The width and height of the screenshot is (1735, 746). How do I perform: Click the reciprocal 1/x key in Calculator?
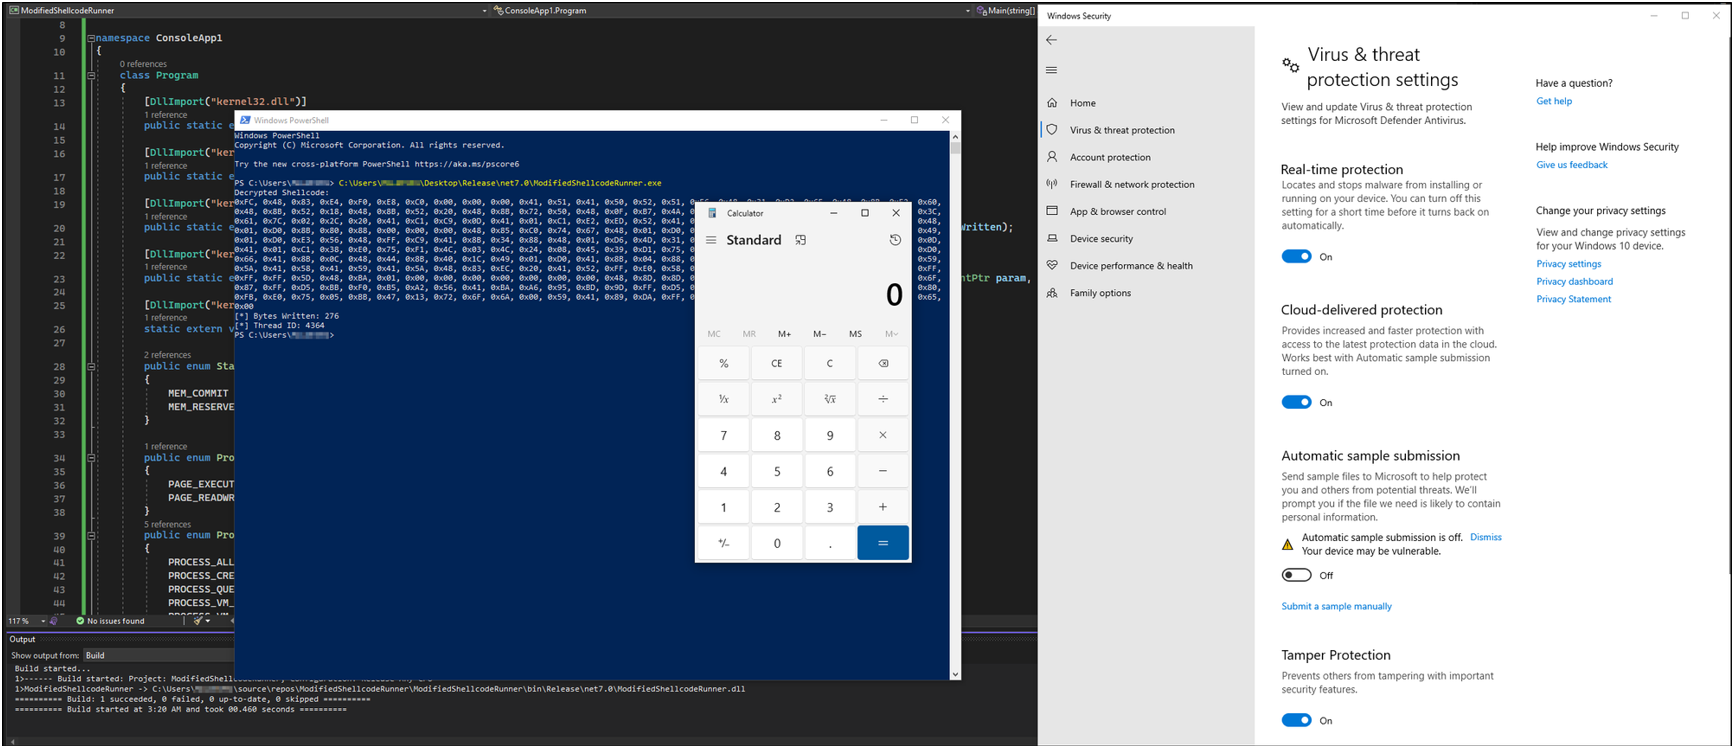(724, 399)
